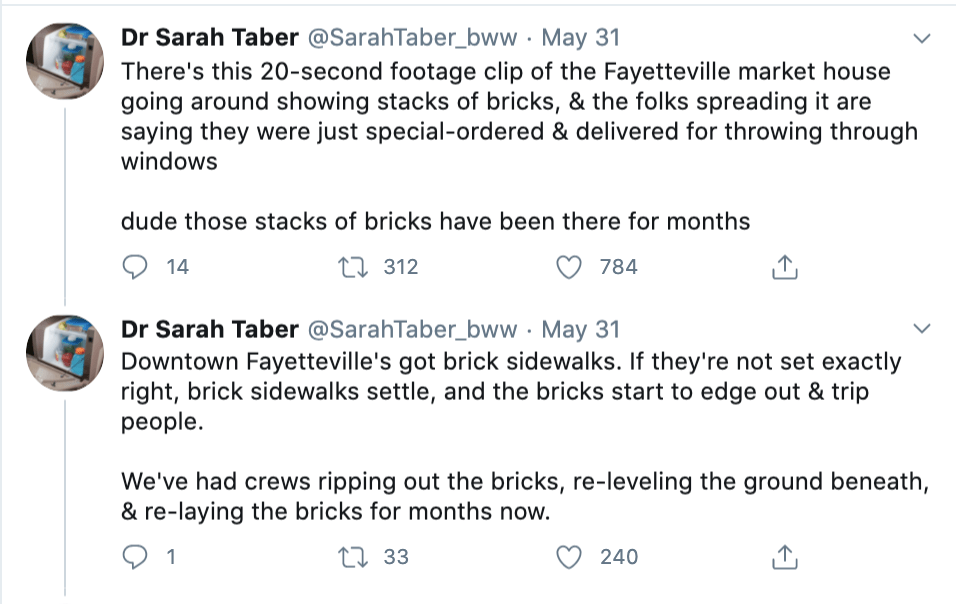956x604 pixels.
Task: Click Dr Sarah Taber's name on second tweet
Action: (209, 329)
